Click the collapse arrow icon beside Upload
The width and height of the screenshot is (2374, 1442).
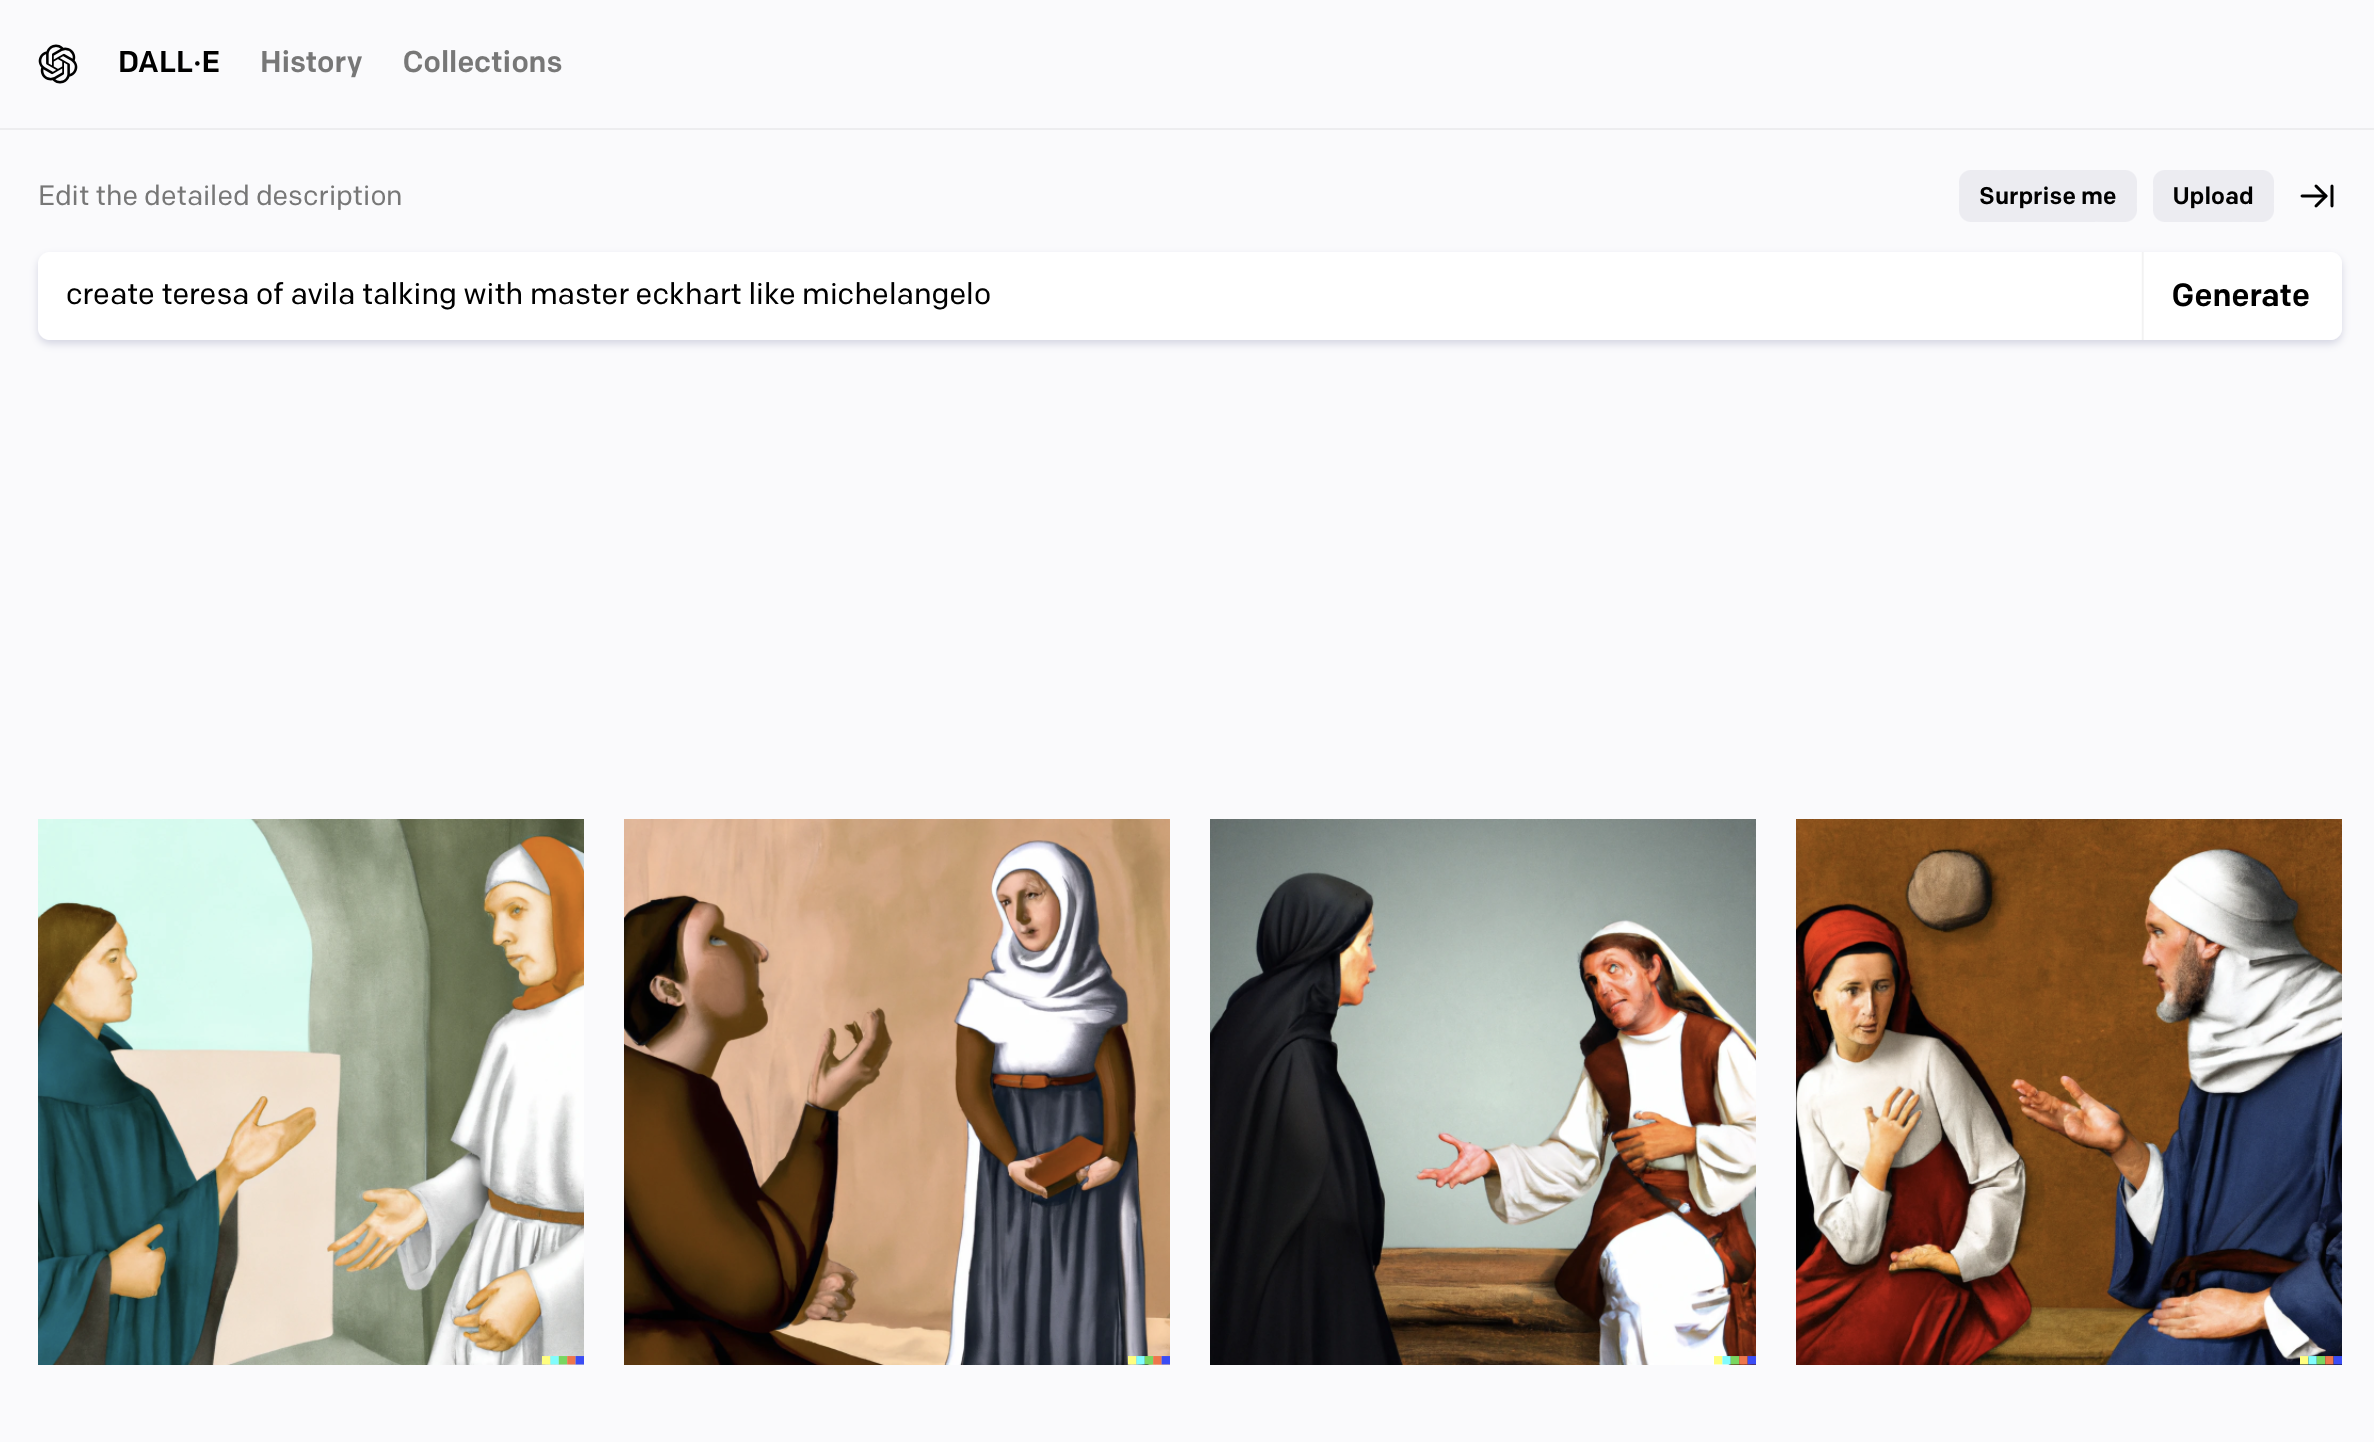click(2317, 196)
